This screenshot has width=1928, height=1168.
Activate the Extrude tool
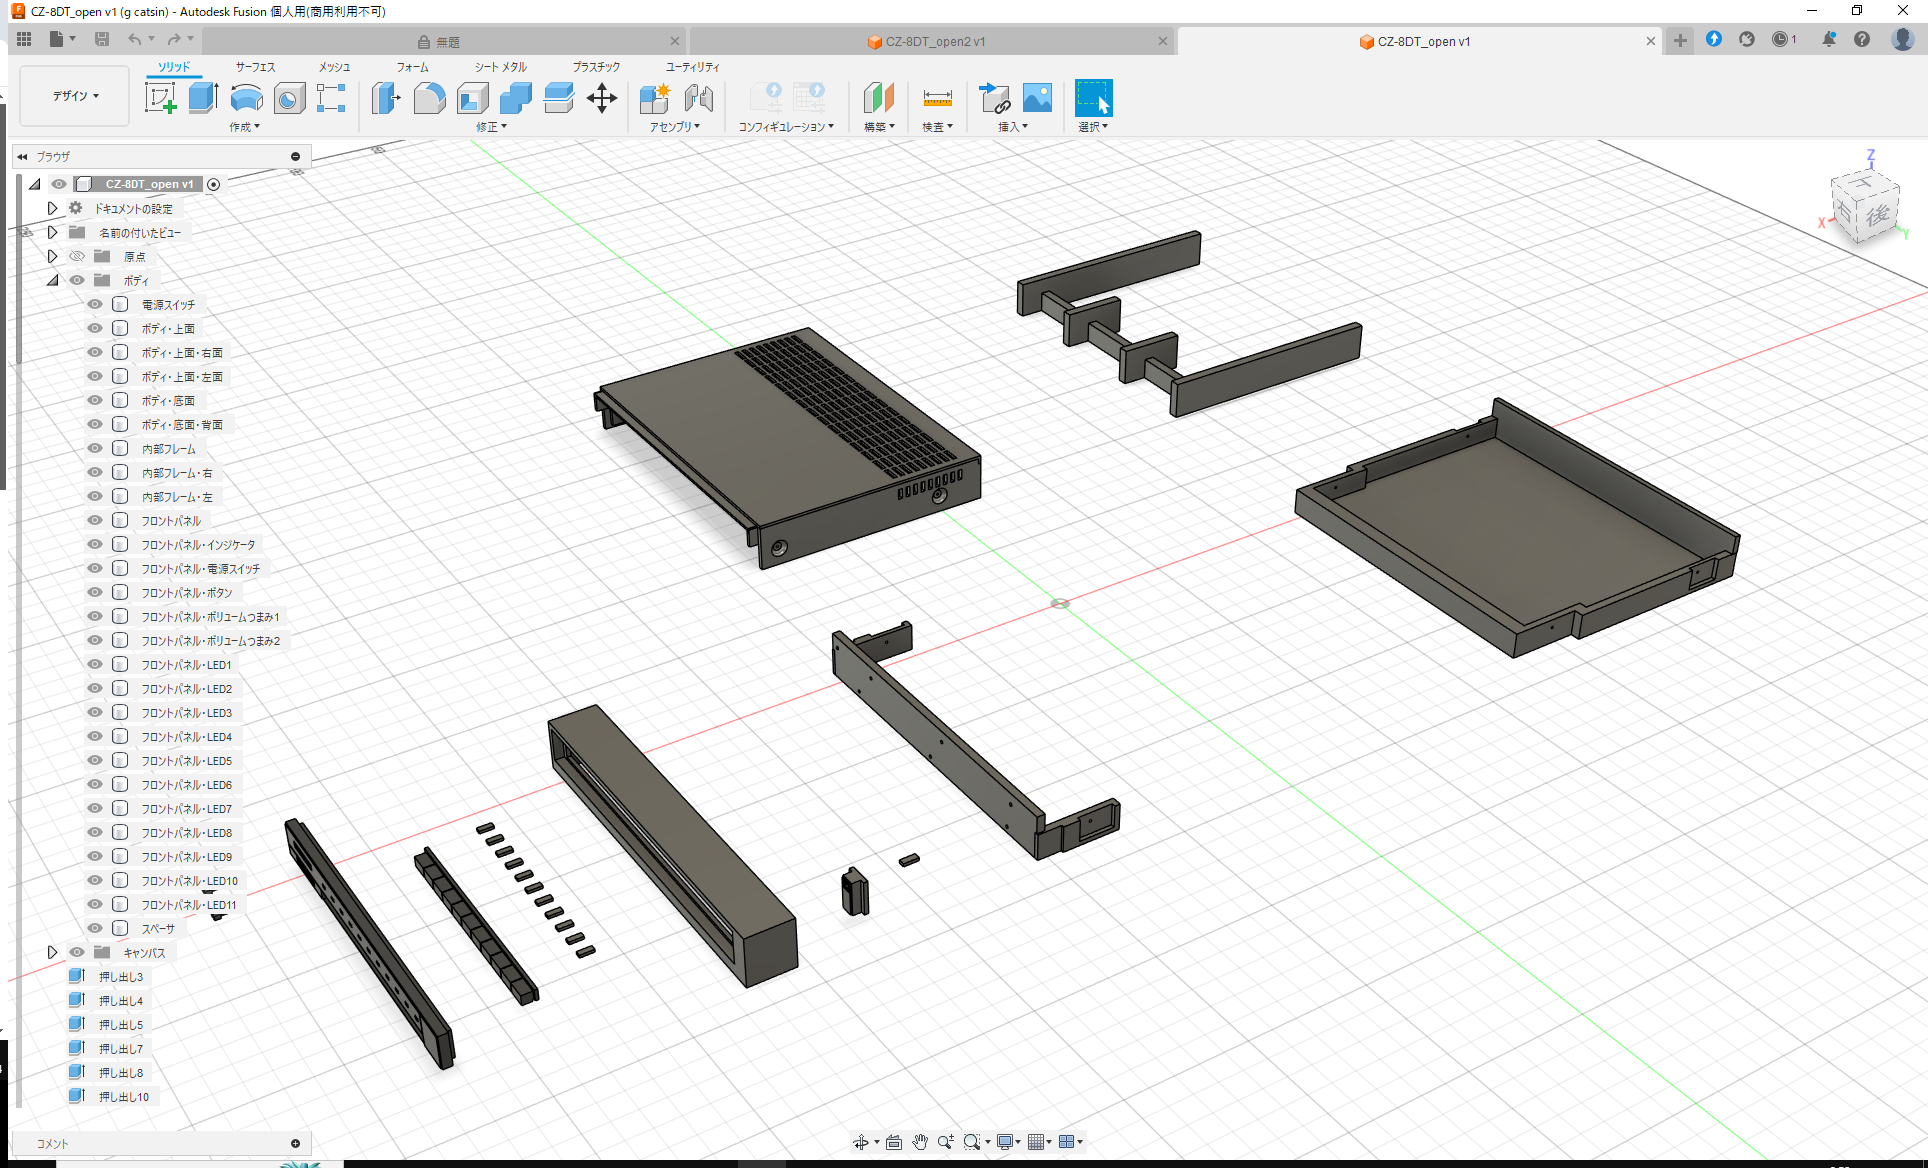click(203, 98)
